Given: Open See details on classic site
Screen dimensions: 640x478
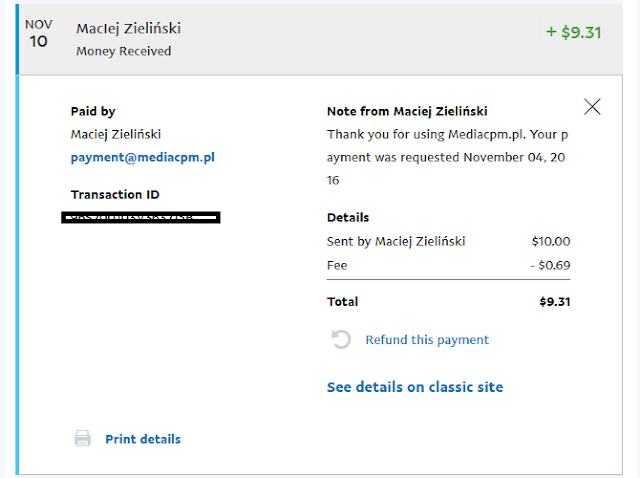Looking at the screenshot, I should [415, 387].
